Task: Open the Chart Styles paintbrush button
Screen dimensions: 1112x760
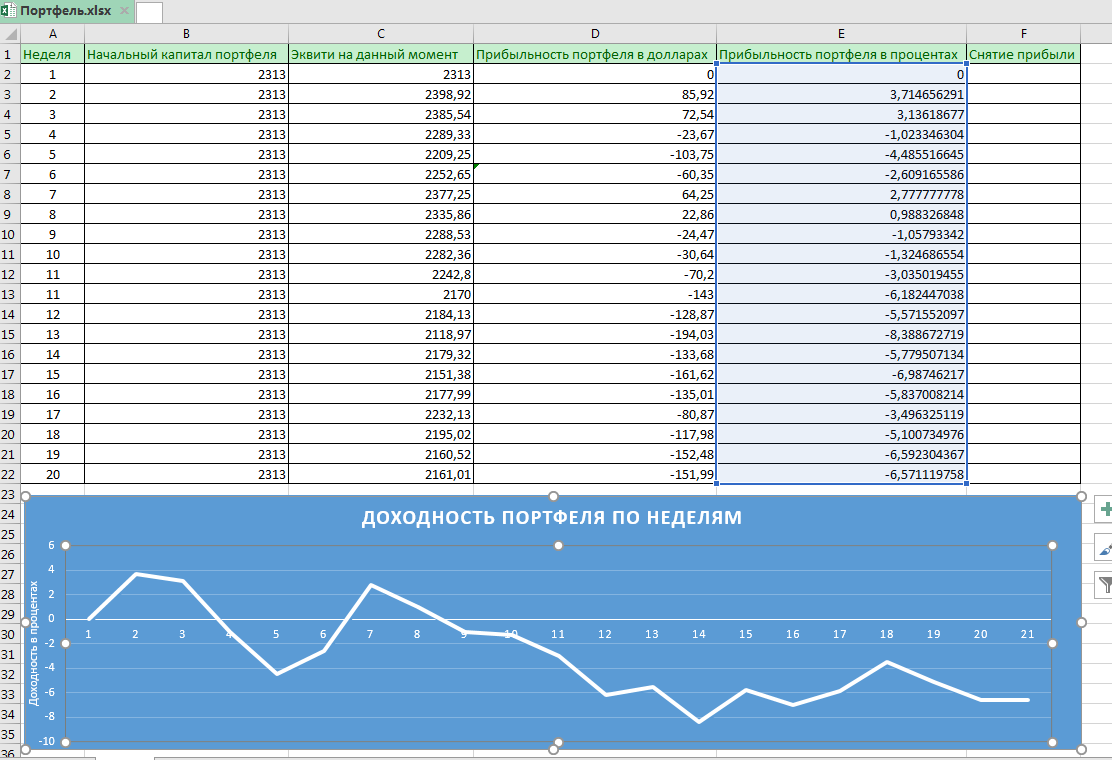Action: click(x=1104, y=548)
